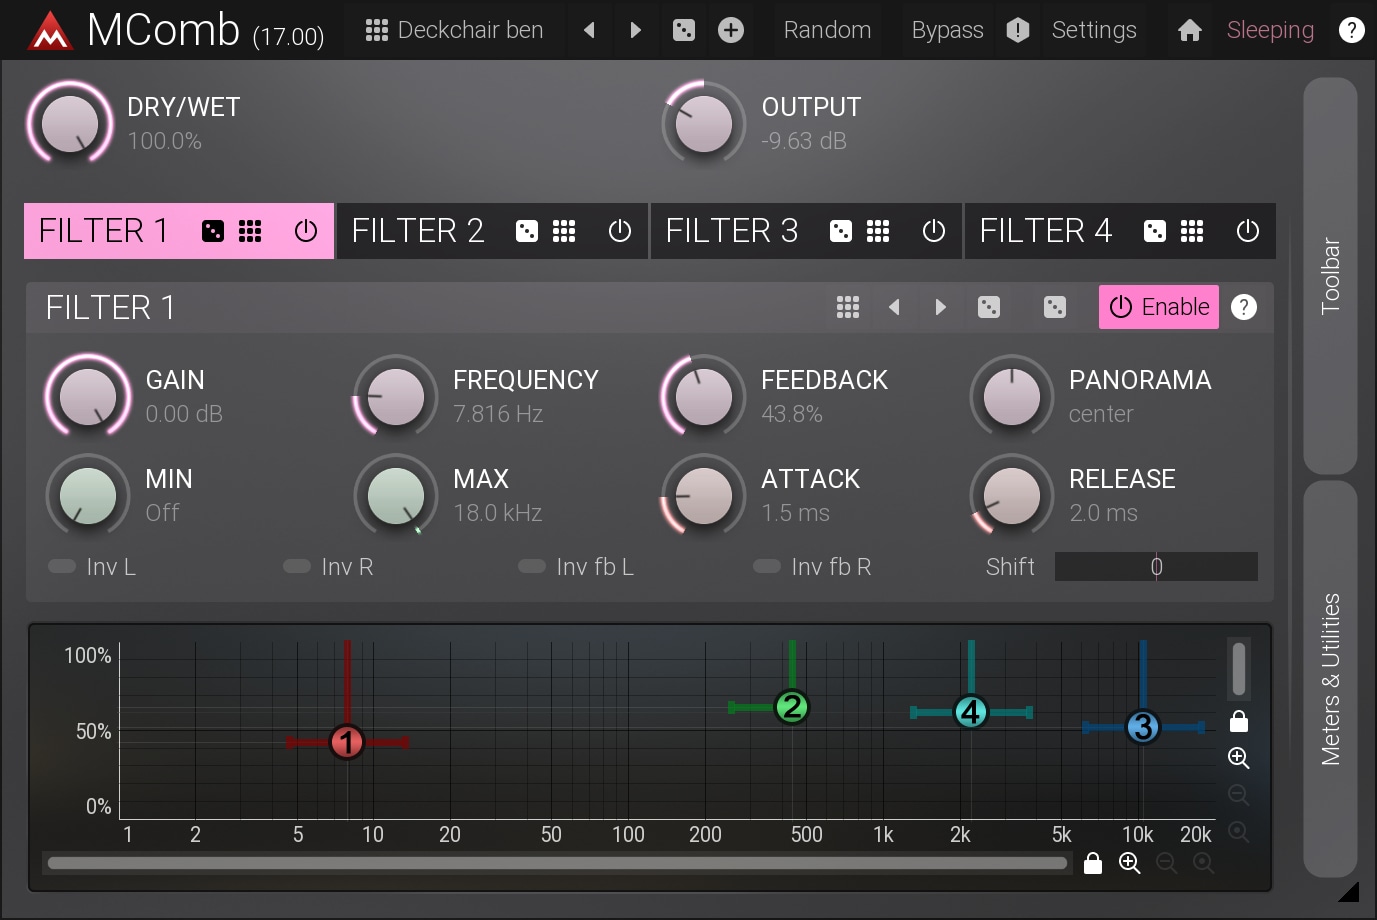
Task: Open FILTER 4 presets grid icon
Action: click(x=1192, y=231)
